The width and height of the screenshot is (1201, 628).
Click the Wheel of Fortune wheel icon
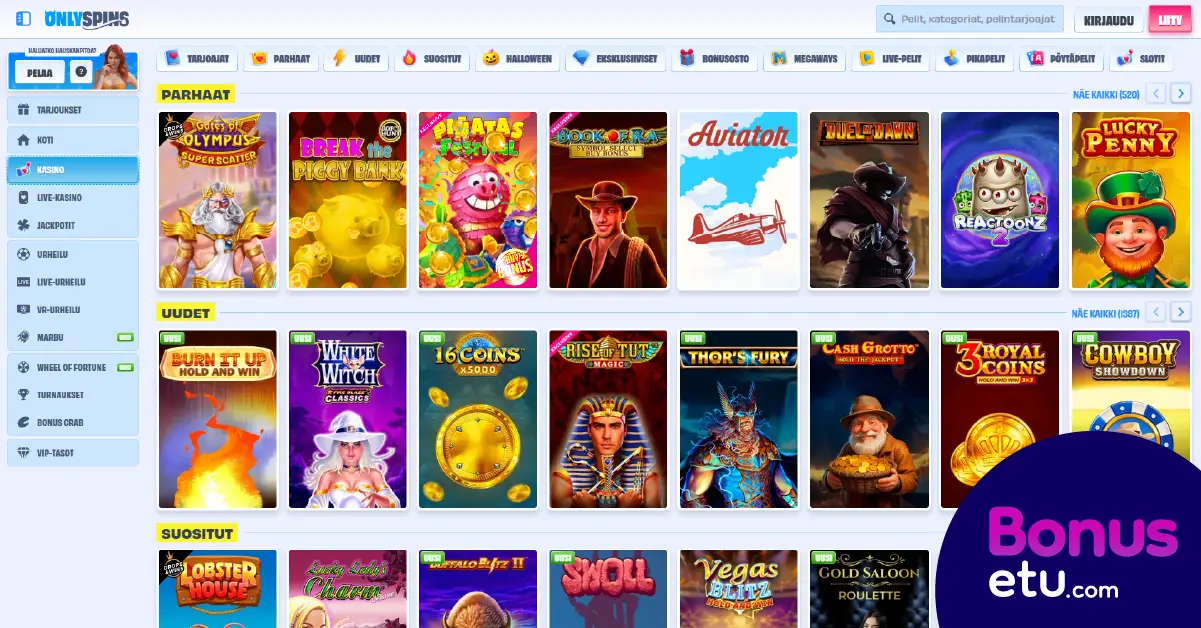tap(24, 367)
